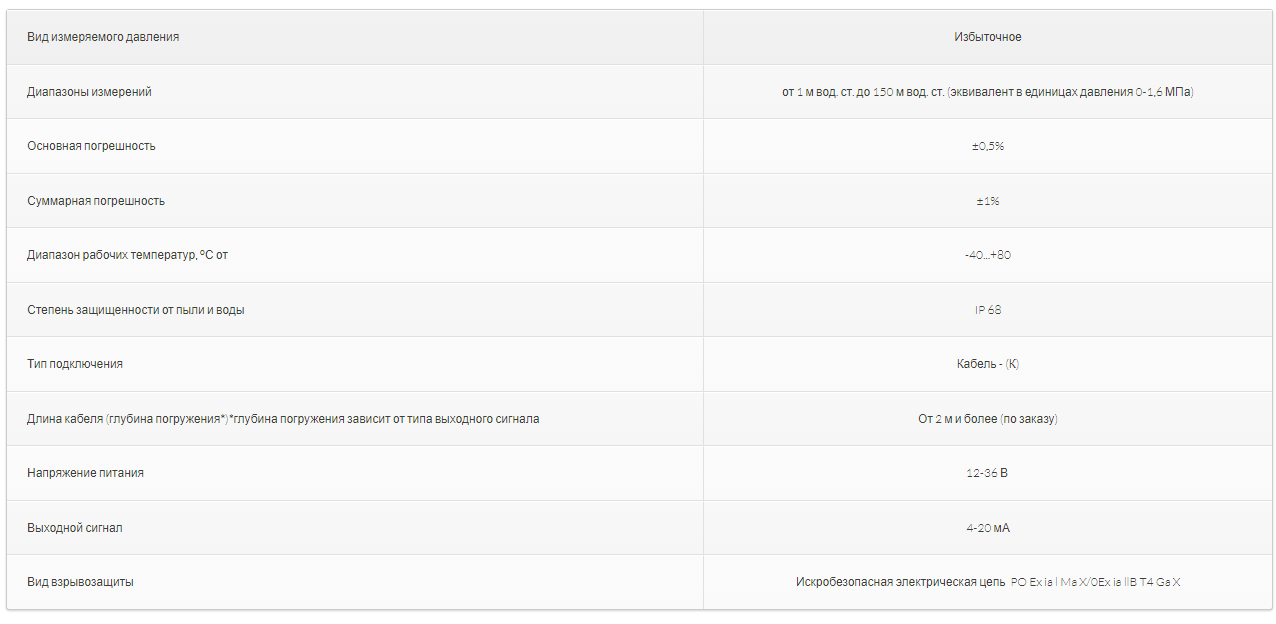Select the '±1%' total error value

[987, 201]
